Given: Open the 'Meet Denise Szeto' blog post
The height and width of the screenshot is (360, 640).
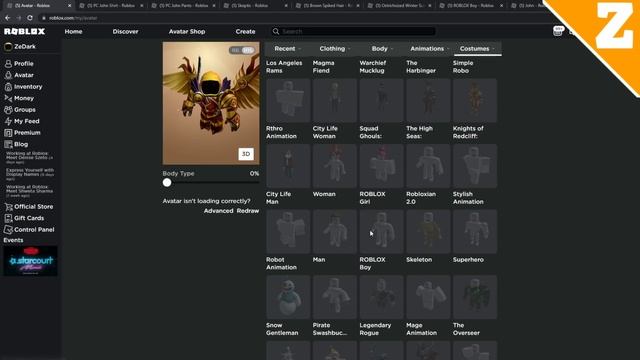Looking at the screenshot, I should (30, 157).
